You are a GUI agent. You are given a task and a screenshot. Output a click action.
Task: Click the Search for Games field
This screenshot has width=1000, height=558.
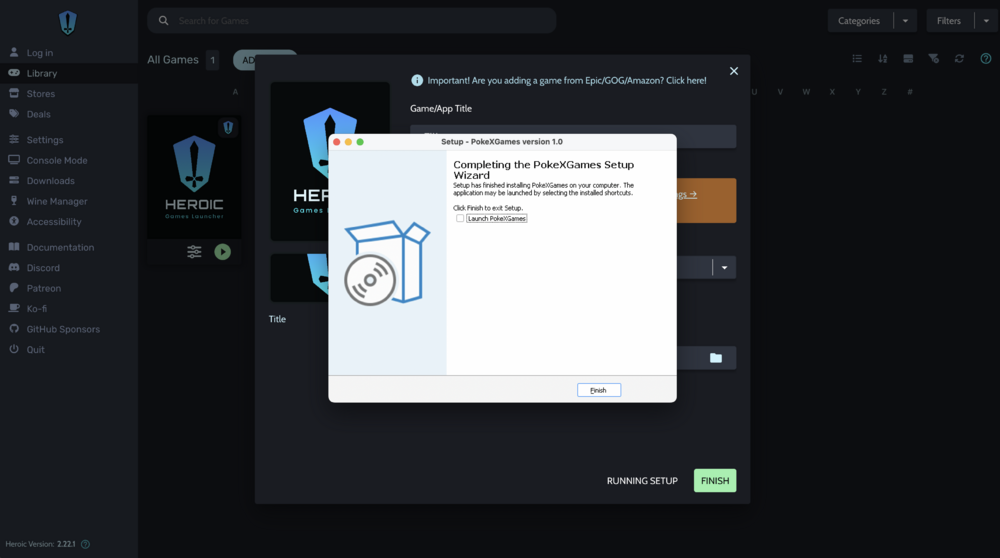point(351,20)
